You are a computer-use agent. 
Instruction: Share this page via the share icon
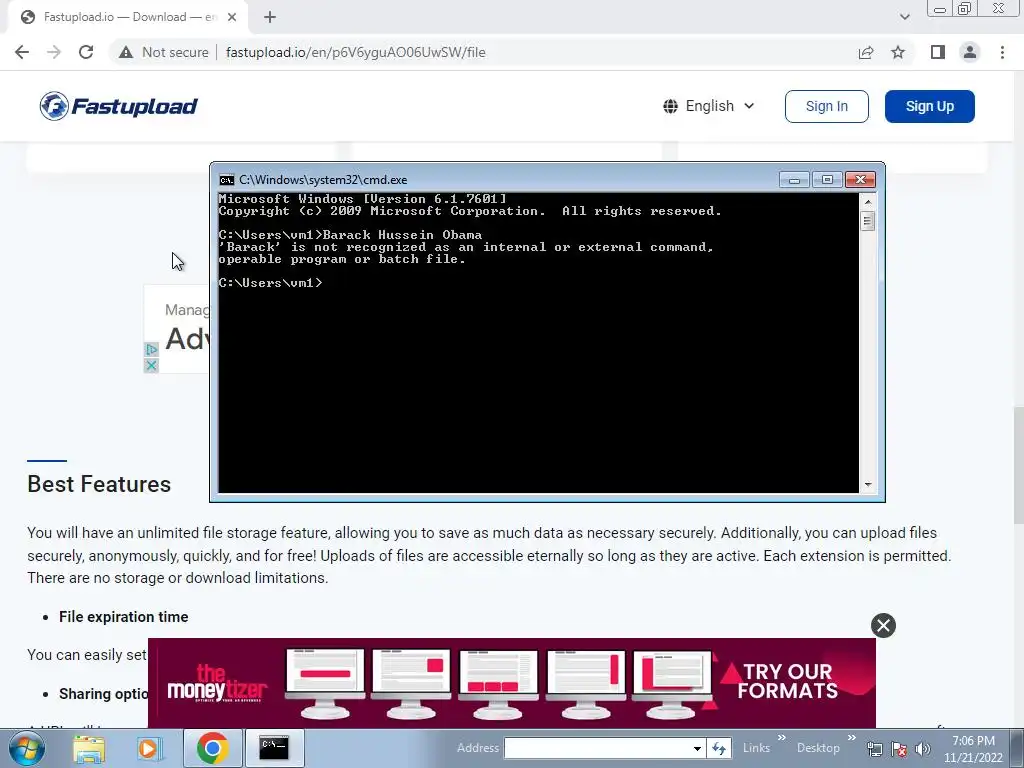point(866,52)
